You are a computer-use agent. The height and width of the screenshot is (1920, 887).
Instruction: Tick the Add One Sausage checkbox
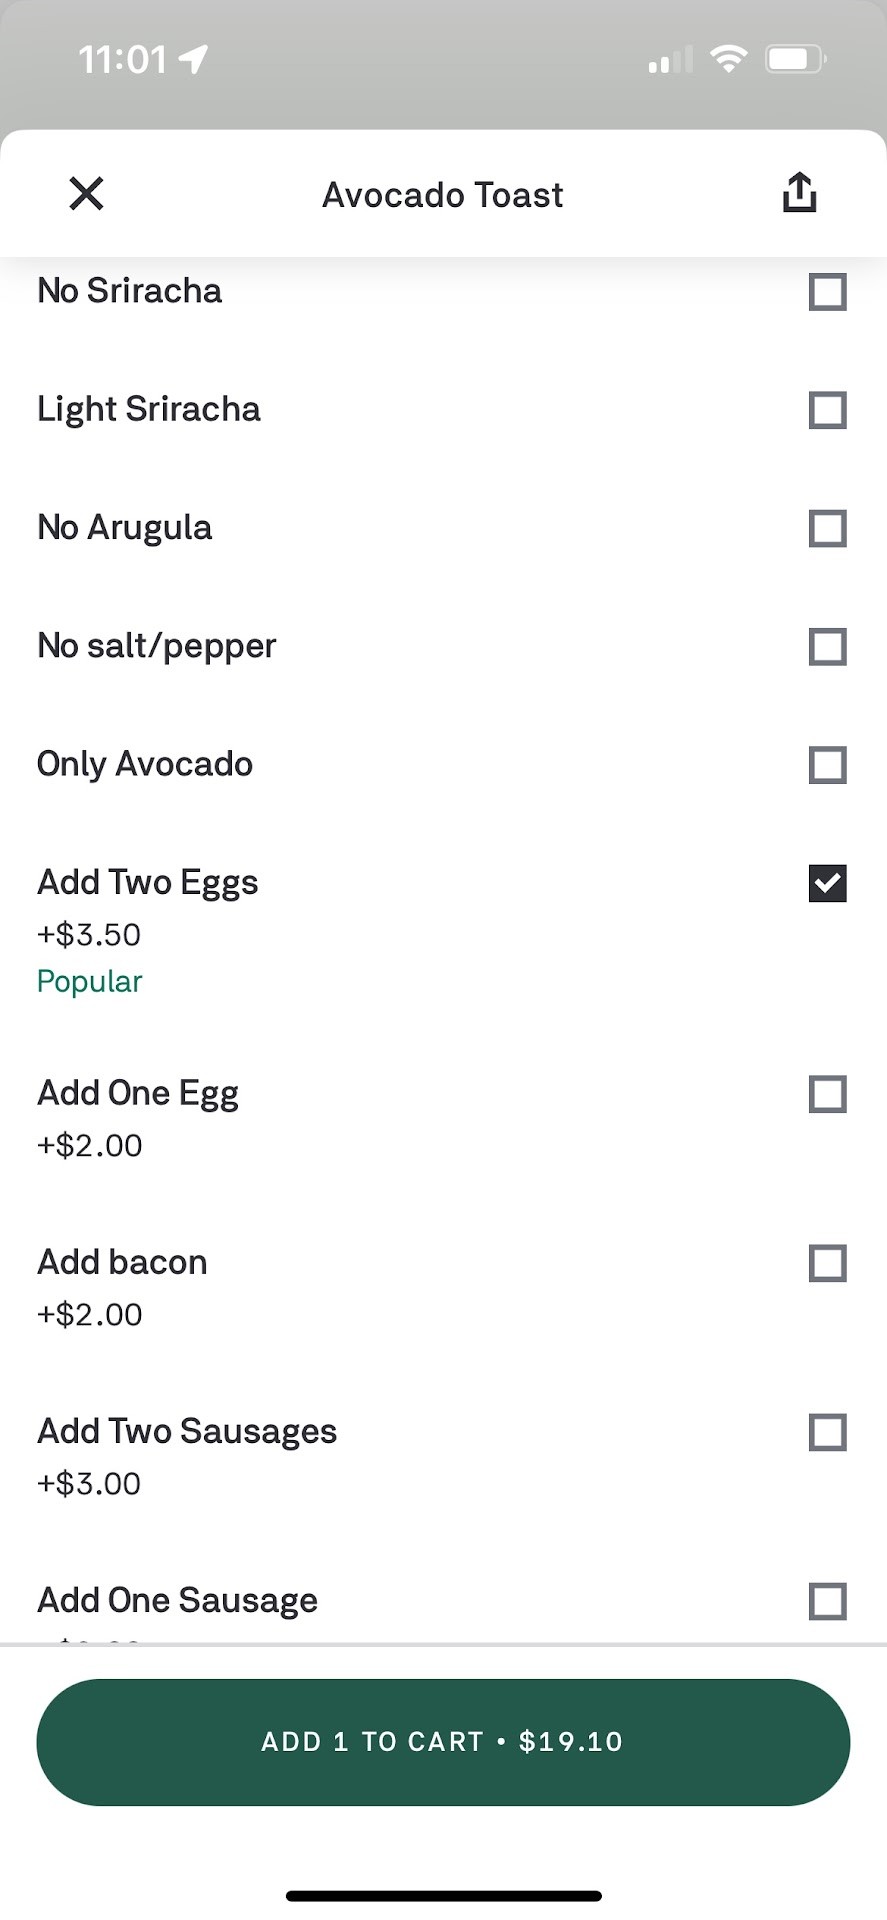click(827, 1601)
